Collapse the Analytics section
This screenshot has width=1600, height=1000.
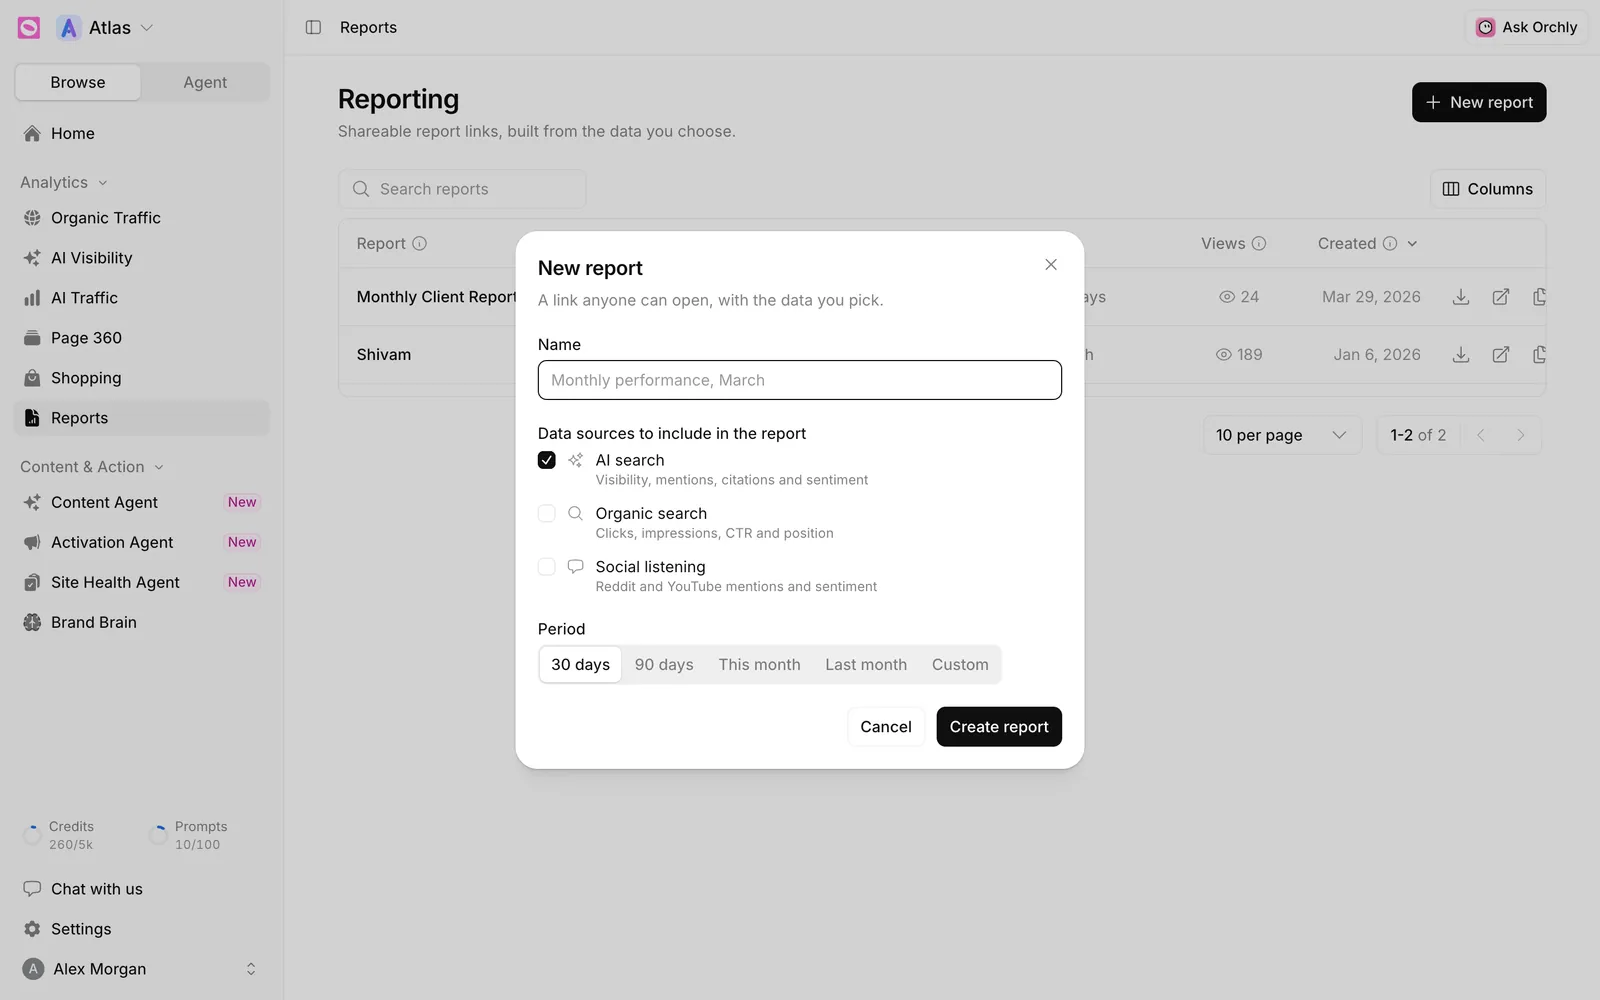pyautogui.click(x=64, y=182)
